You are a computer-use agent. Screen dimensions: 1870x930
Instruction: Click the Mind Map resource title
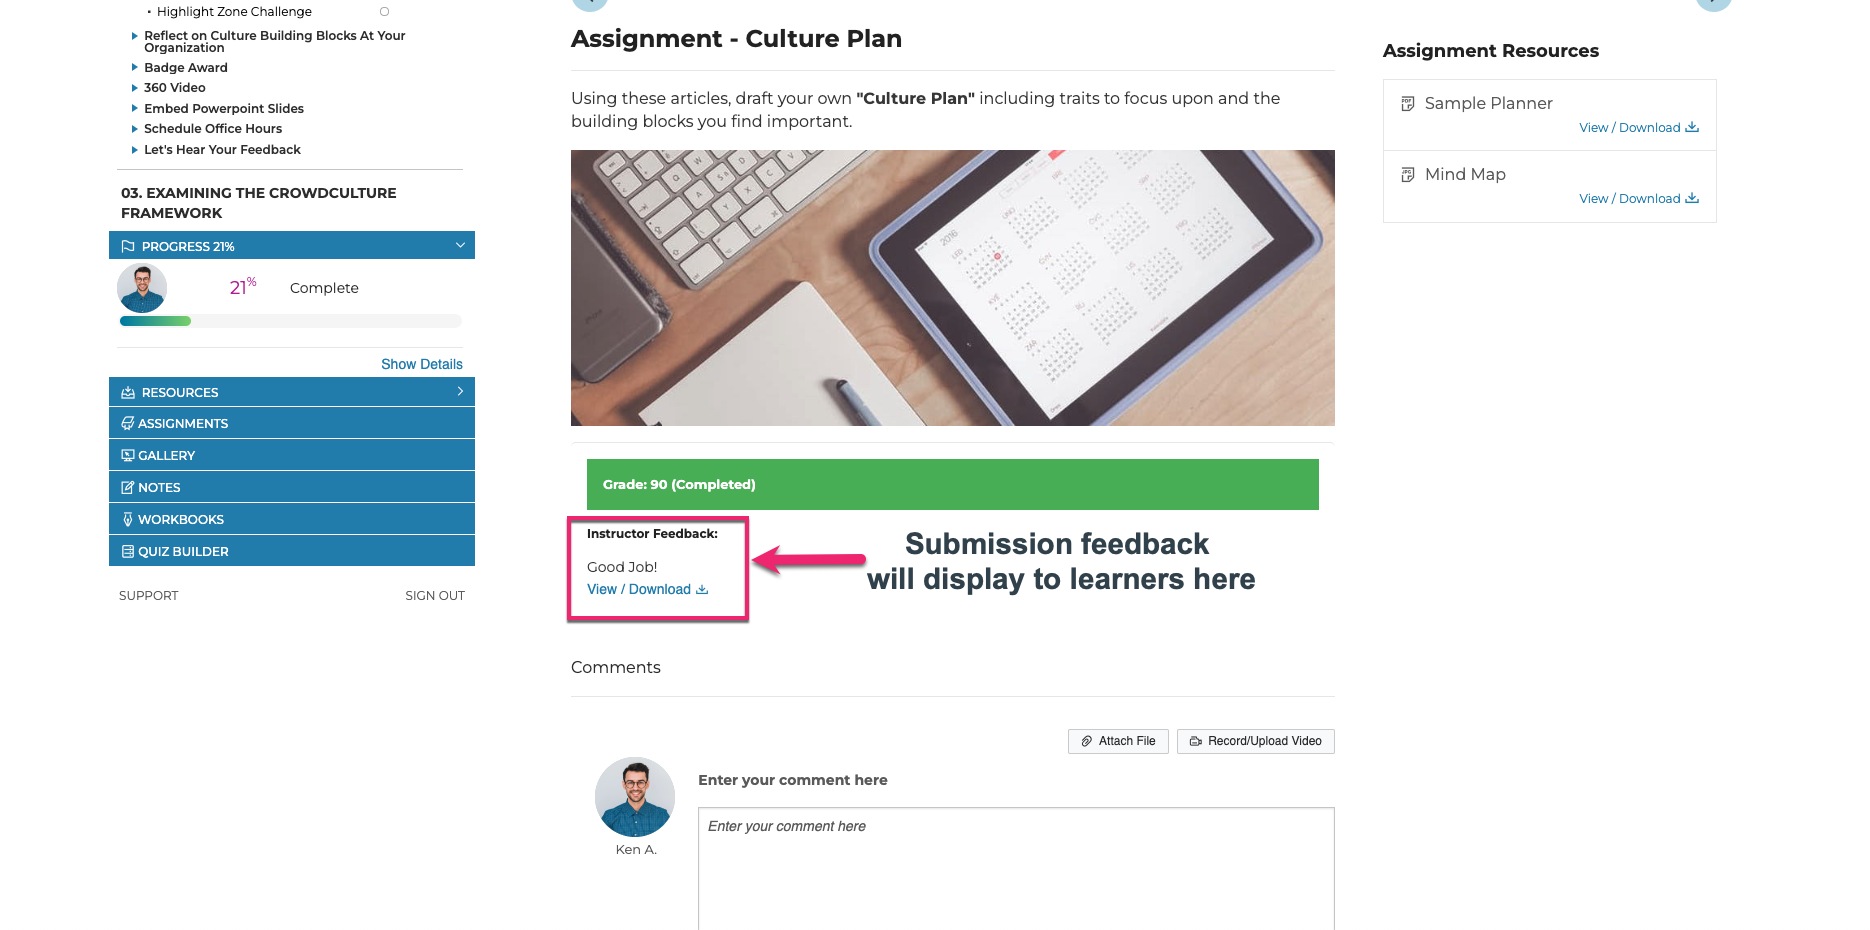coord(1465,175)
